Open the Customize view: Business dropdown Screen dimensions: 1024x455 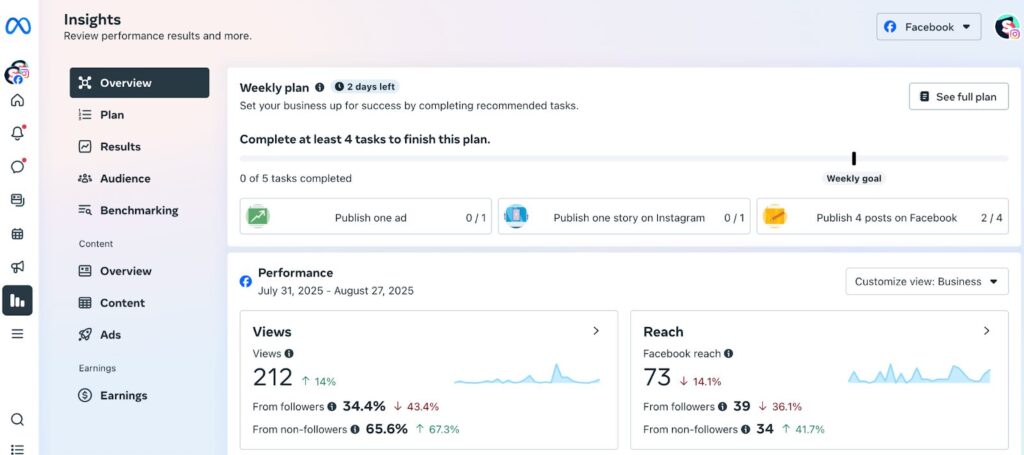point(927,281)
